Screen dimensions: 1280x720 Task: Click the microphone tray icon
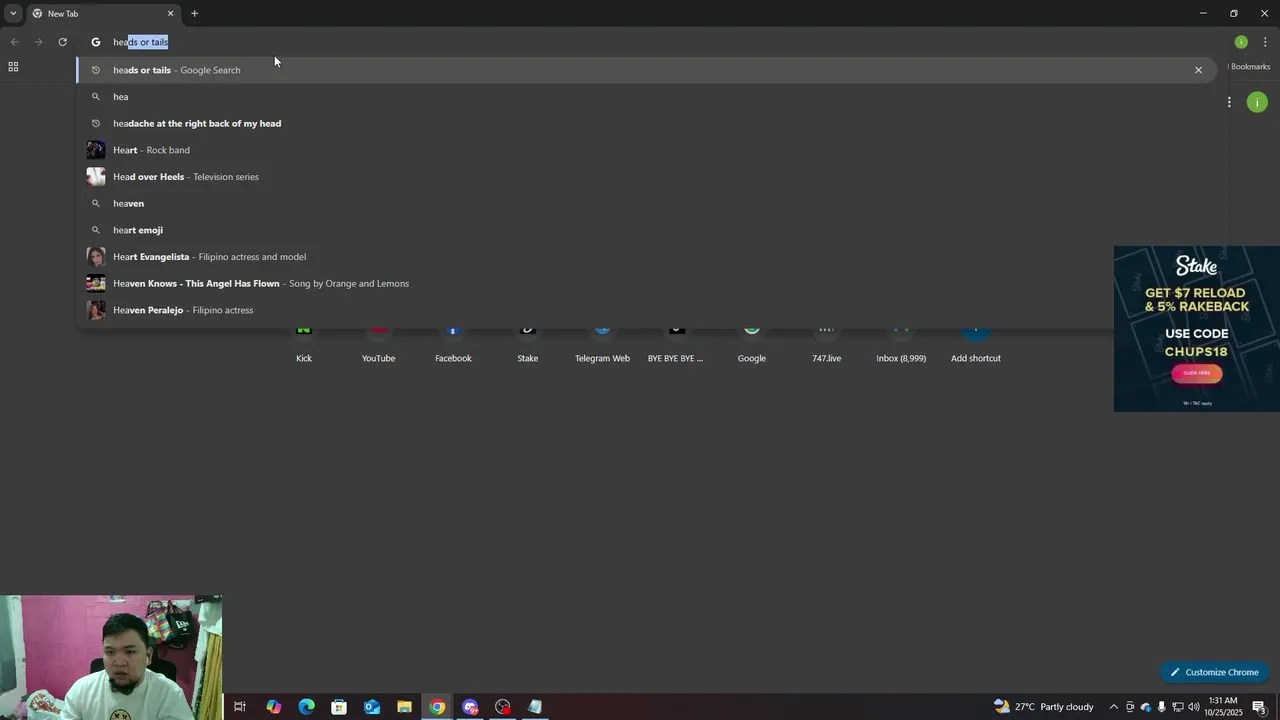[x=1161, y=707]
